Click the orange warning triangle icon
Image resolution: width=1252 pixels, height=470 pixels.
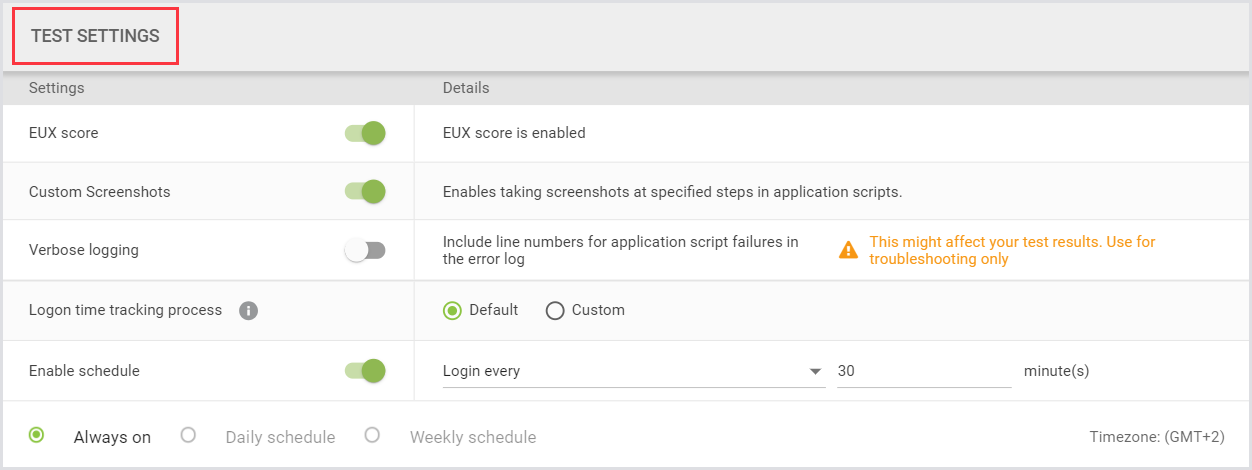(848, 250)
